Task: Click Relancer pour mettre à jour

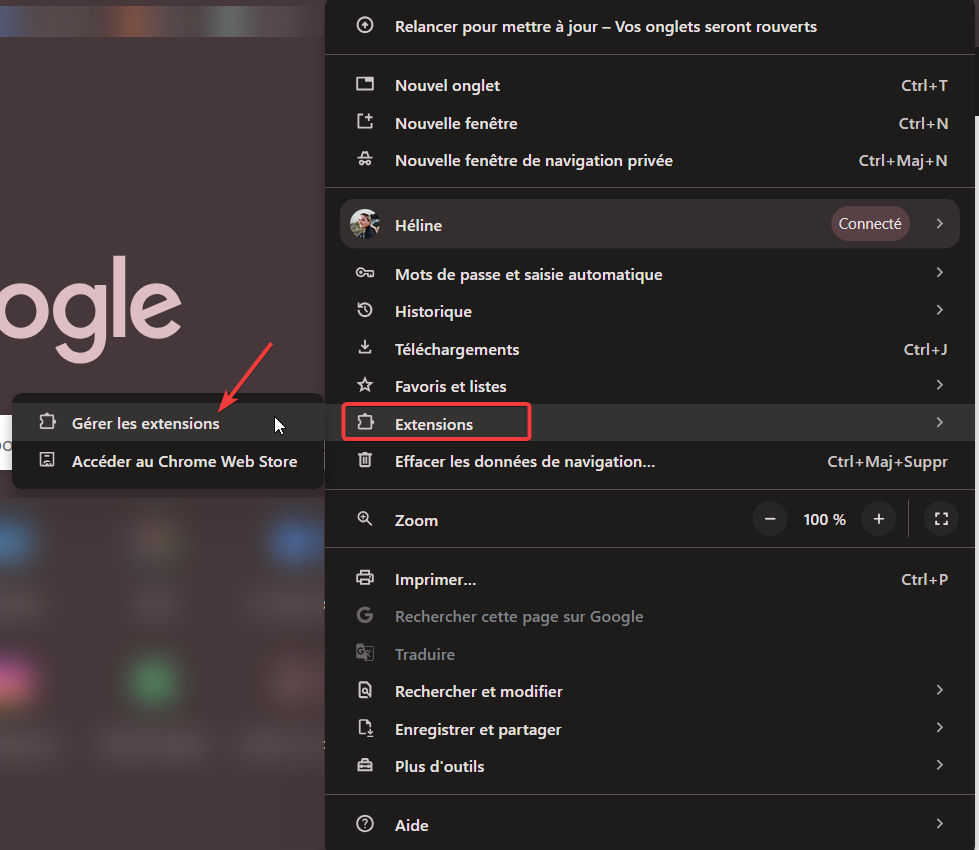Action: pos(650,26)
